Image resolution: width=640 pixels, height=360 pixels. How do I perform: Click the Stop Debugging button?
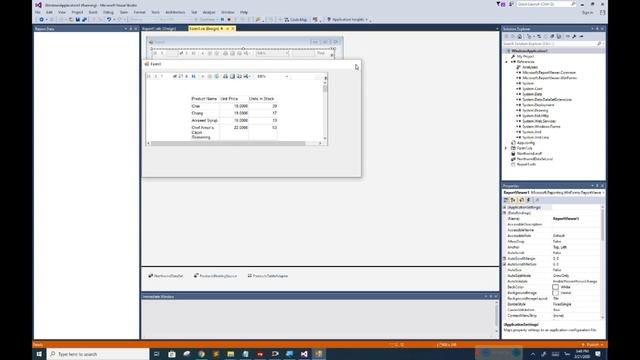pos(229,19)
